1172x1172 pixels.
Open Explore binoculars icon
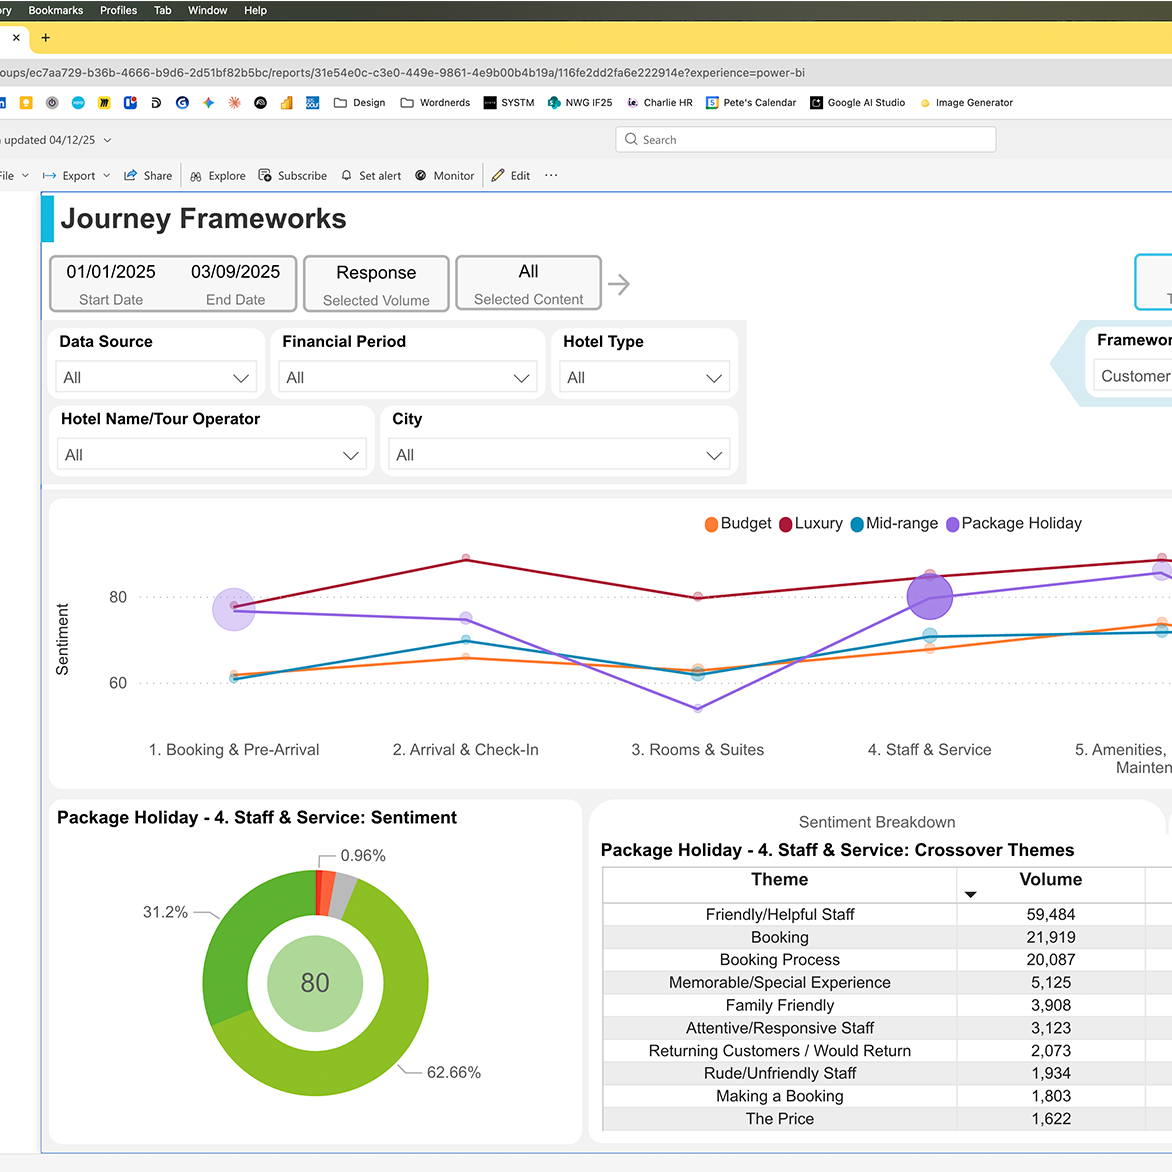tap(196, 176)
